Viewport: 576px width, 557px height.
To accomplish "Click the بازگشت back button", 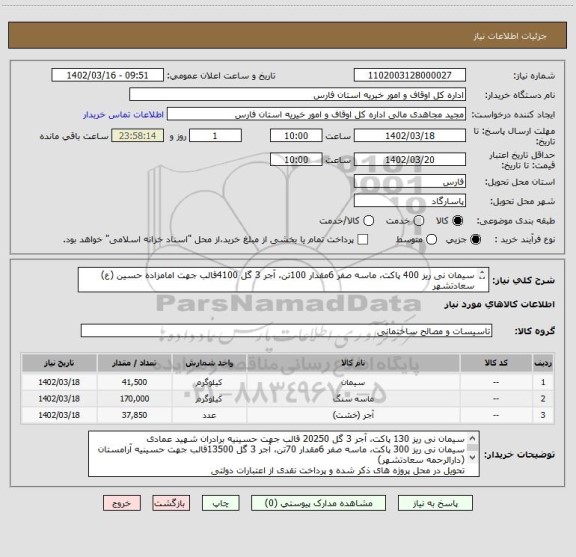I will pos(171,503).
